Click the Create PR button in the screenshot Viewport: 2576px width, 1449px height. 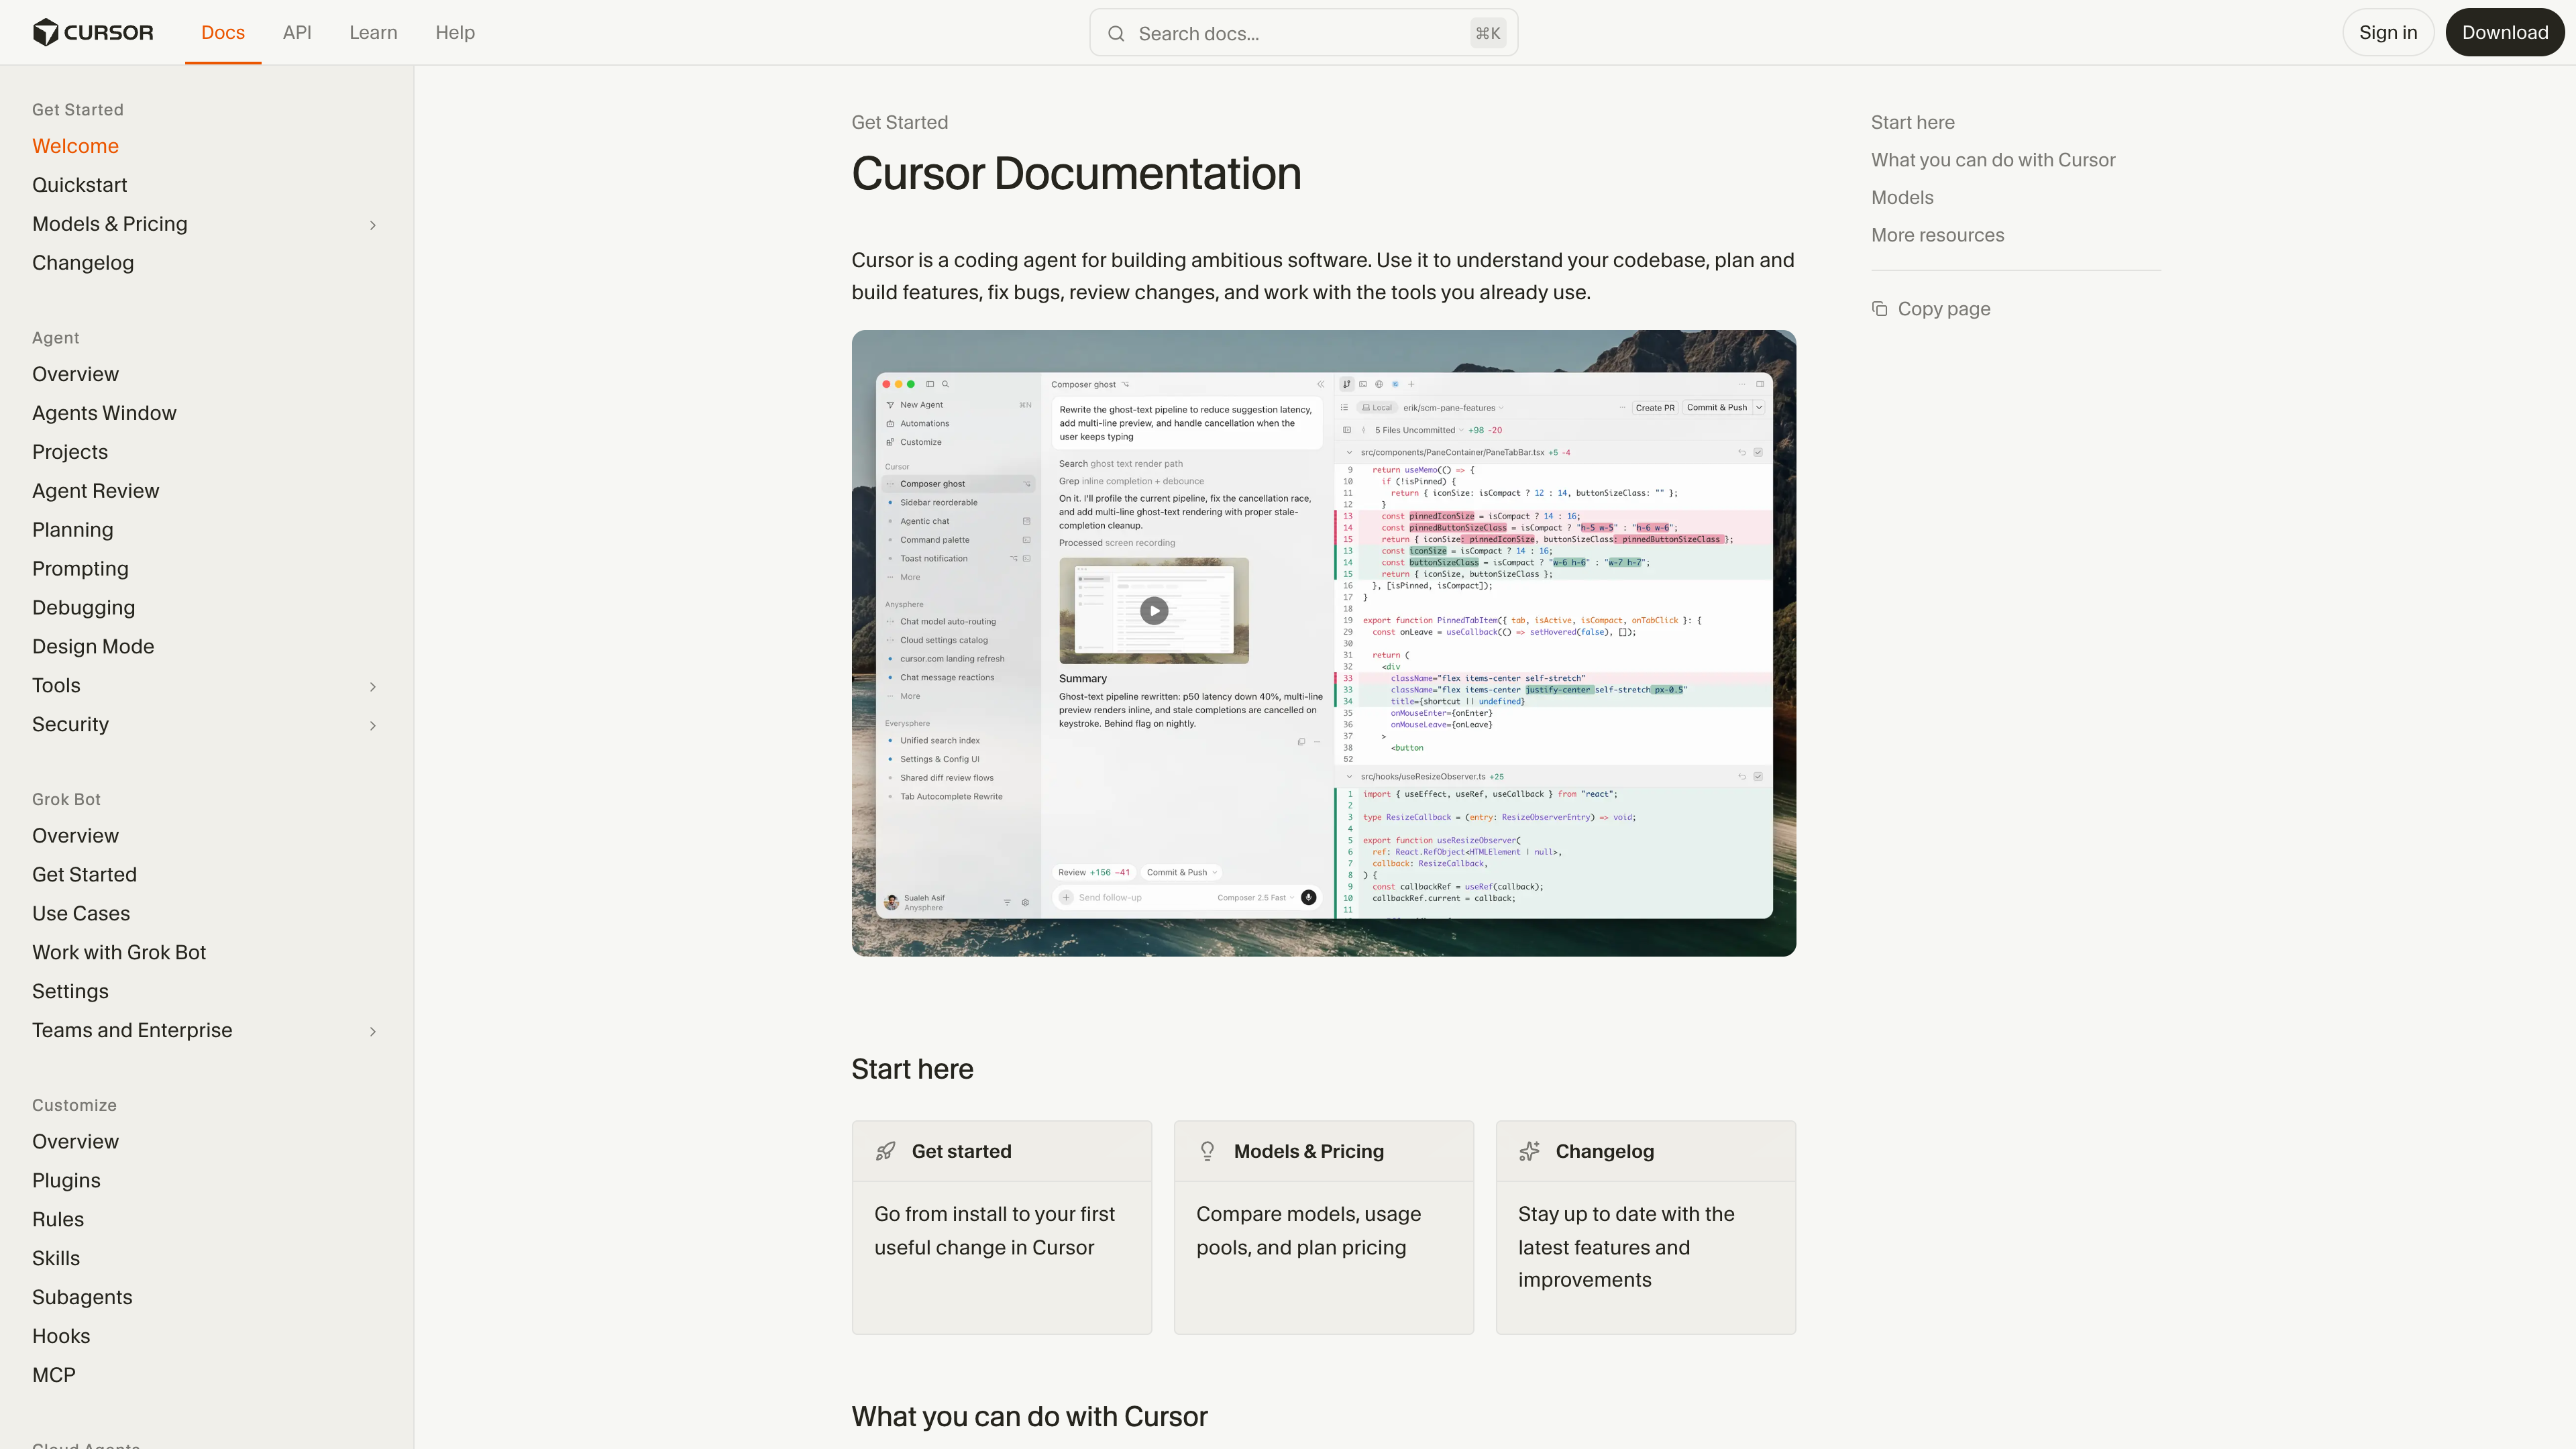click(1654, 407)
